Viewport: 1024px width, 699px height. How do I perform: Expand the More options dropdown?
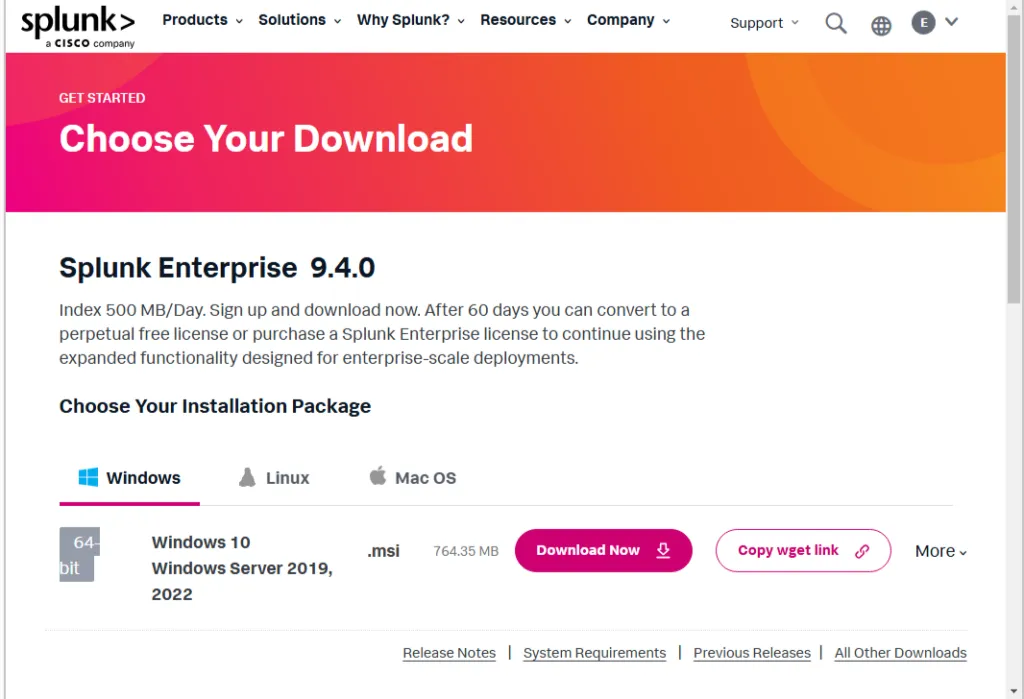(940, 551)
